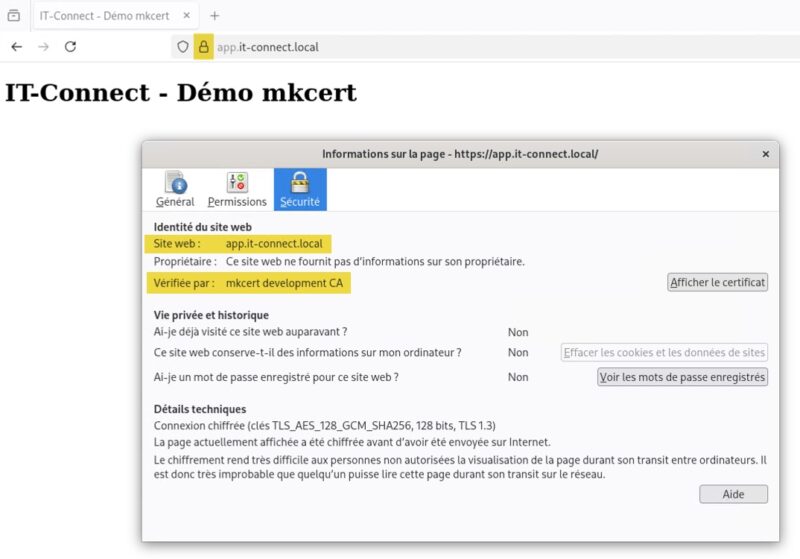Screen dimensions: 800x559
Task: Click the Identité du site web heading
Action: tap(203, 227)
